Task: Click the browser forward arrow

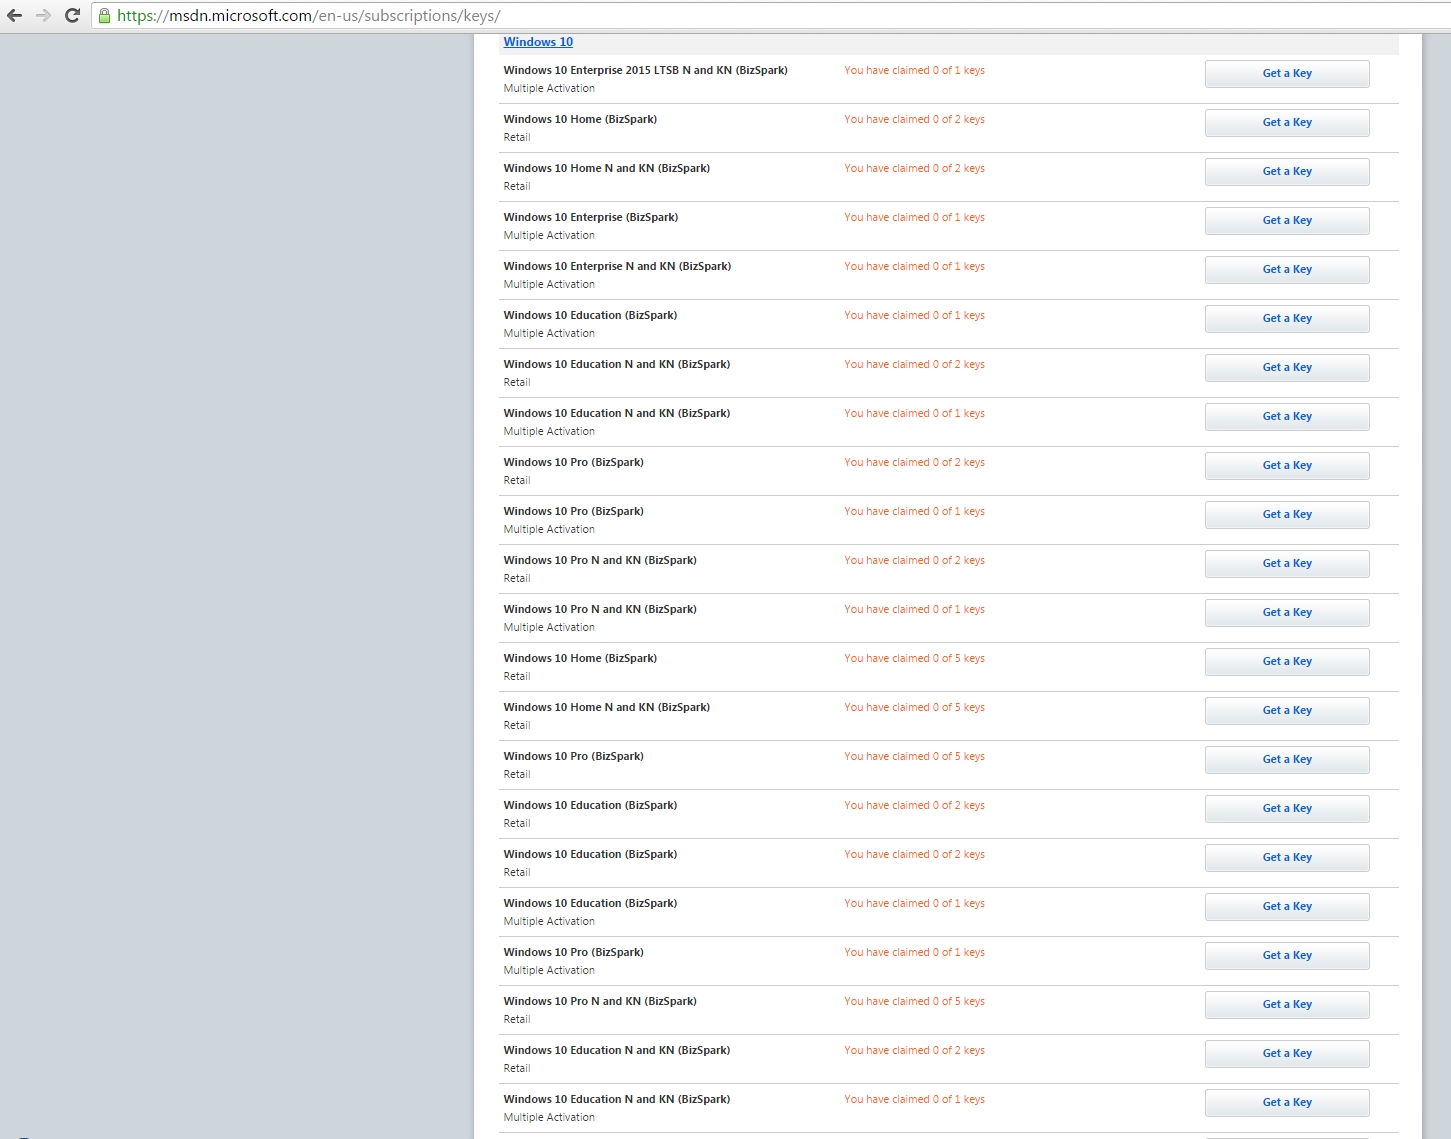Action: pos(43,15)
